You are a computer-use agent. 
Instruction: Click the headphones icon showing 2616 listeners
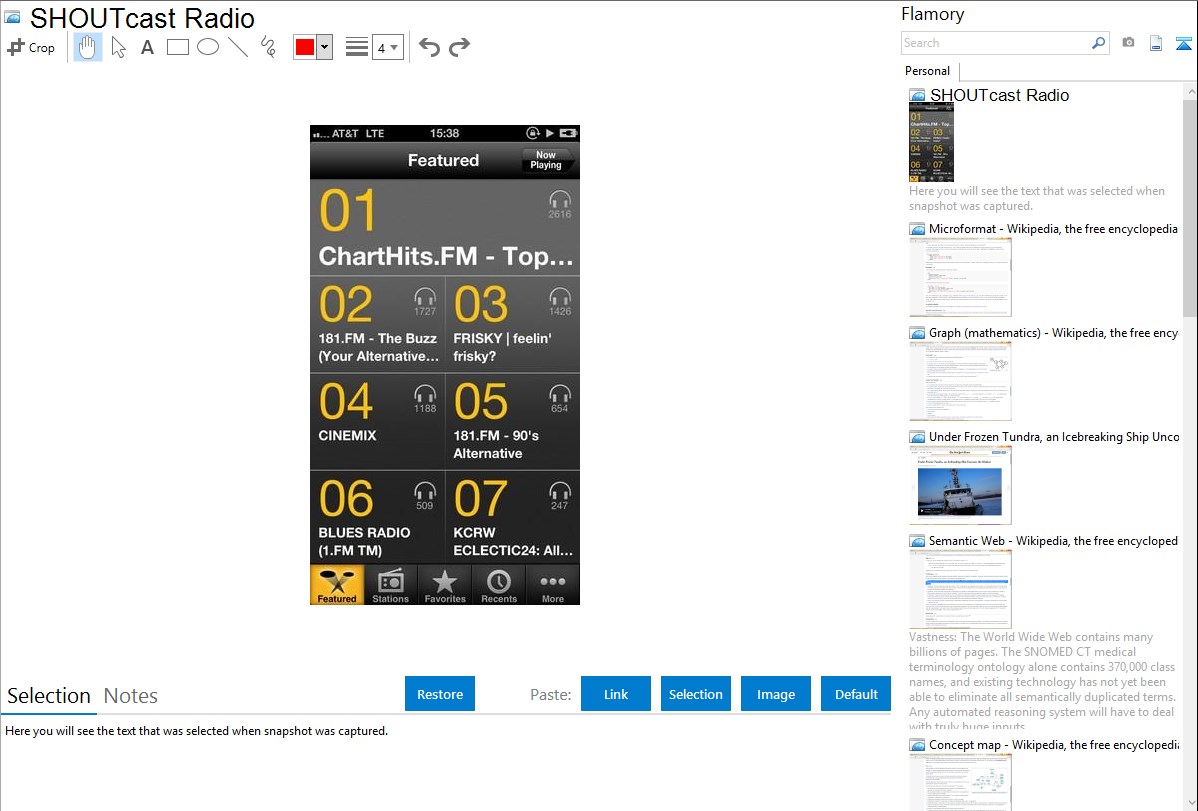pos(560,200)
